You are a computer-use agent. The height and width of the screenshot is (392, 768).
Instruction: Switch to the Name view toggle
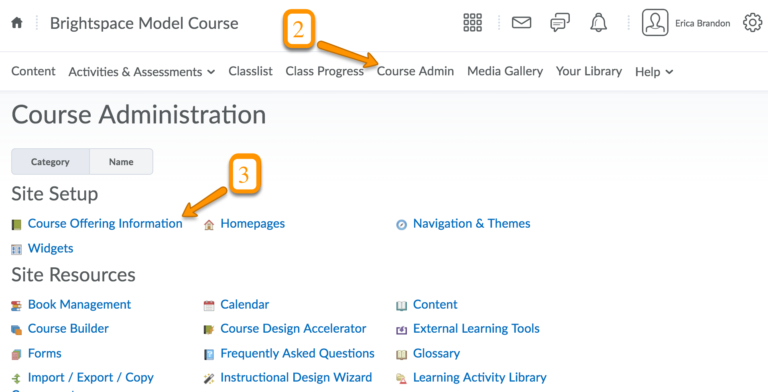121,162
